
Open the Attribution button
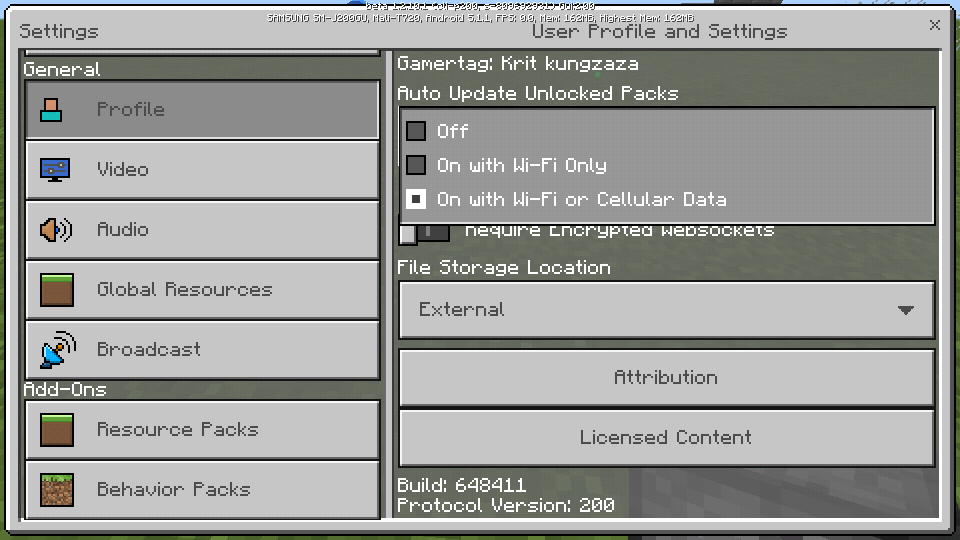click(x=667, y=378)
